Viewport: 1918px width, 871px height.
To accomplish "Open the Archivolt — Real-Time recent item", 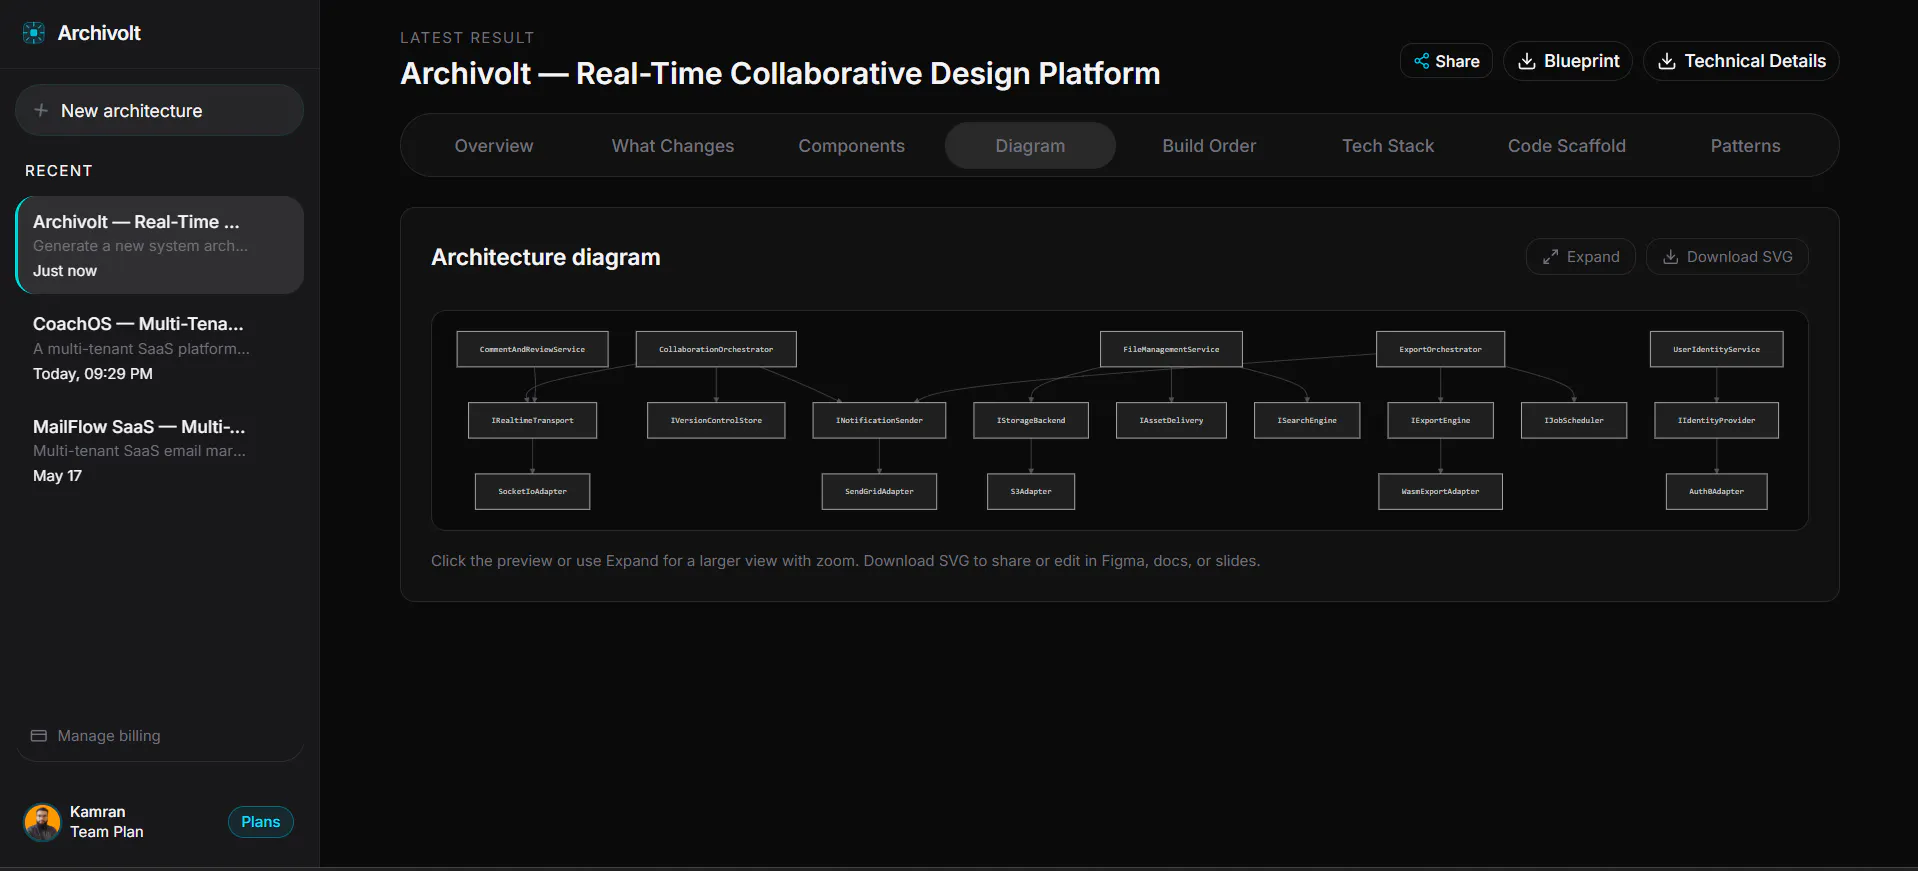I will 160,245.
